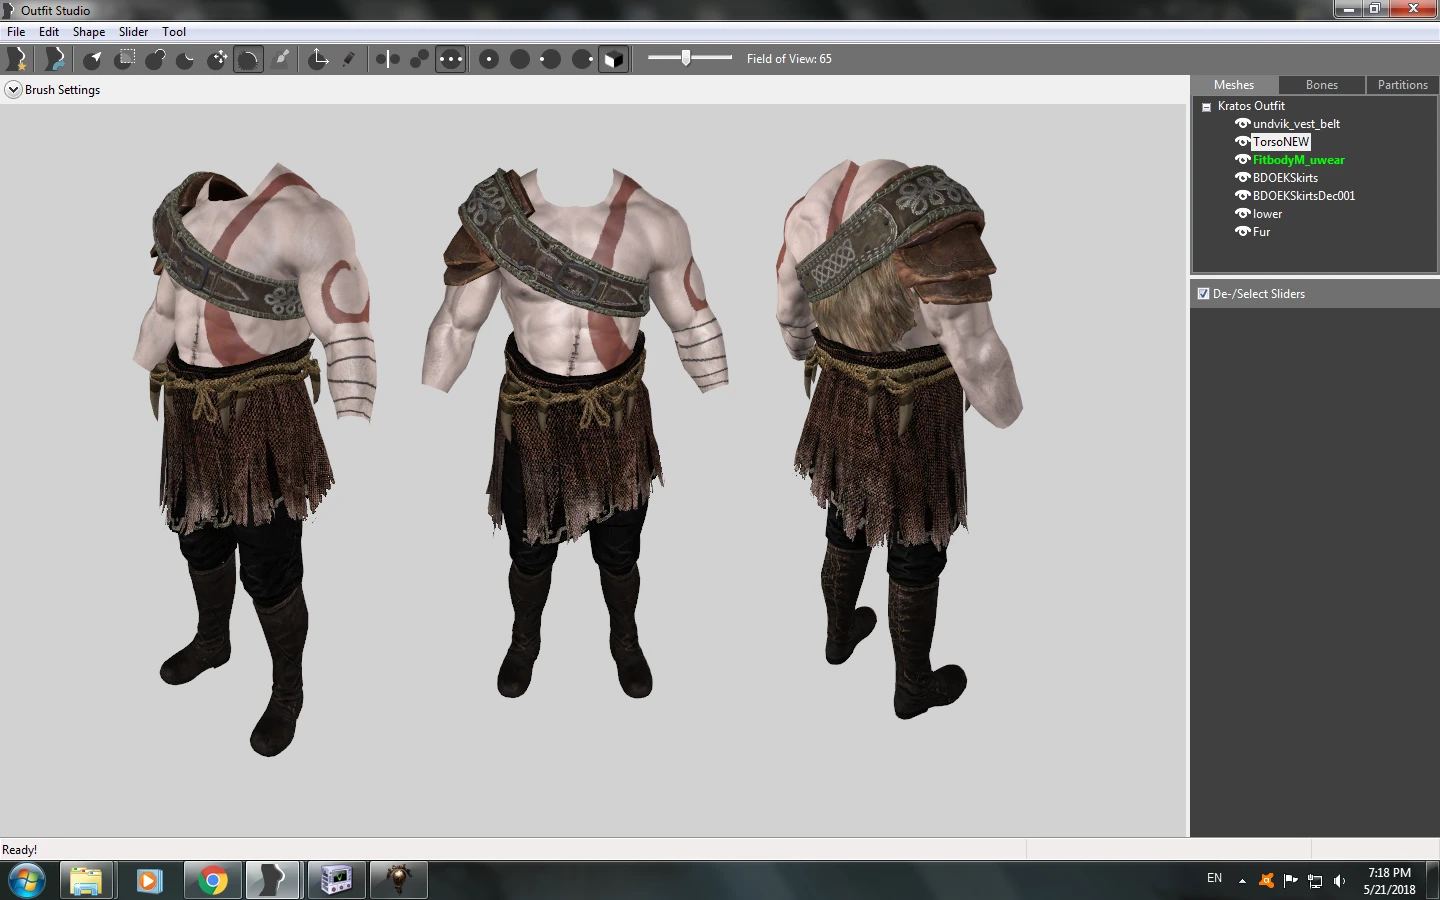Open the Action Center flag icon
Screen dimensions: 1440x900
pyautogui.click(x=1291, y=880)
